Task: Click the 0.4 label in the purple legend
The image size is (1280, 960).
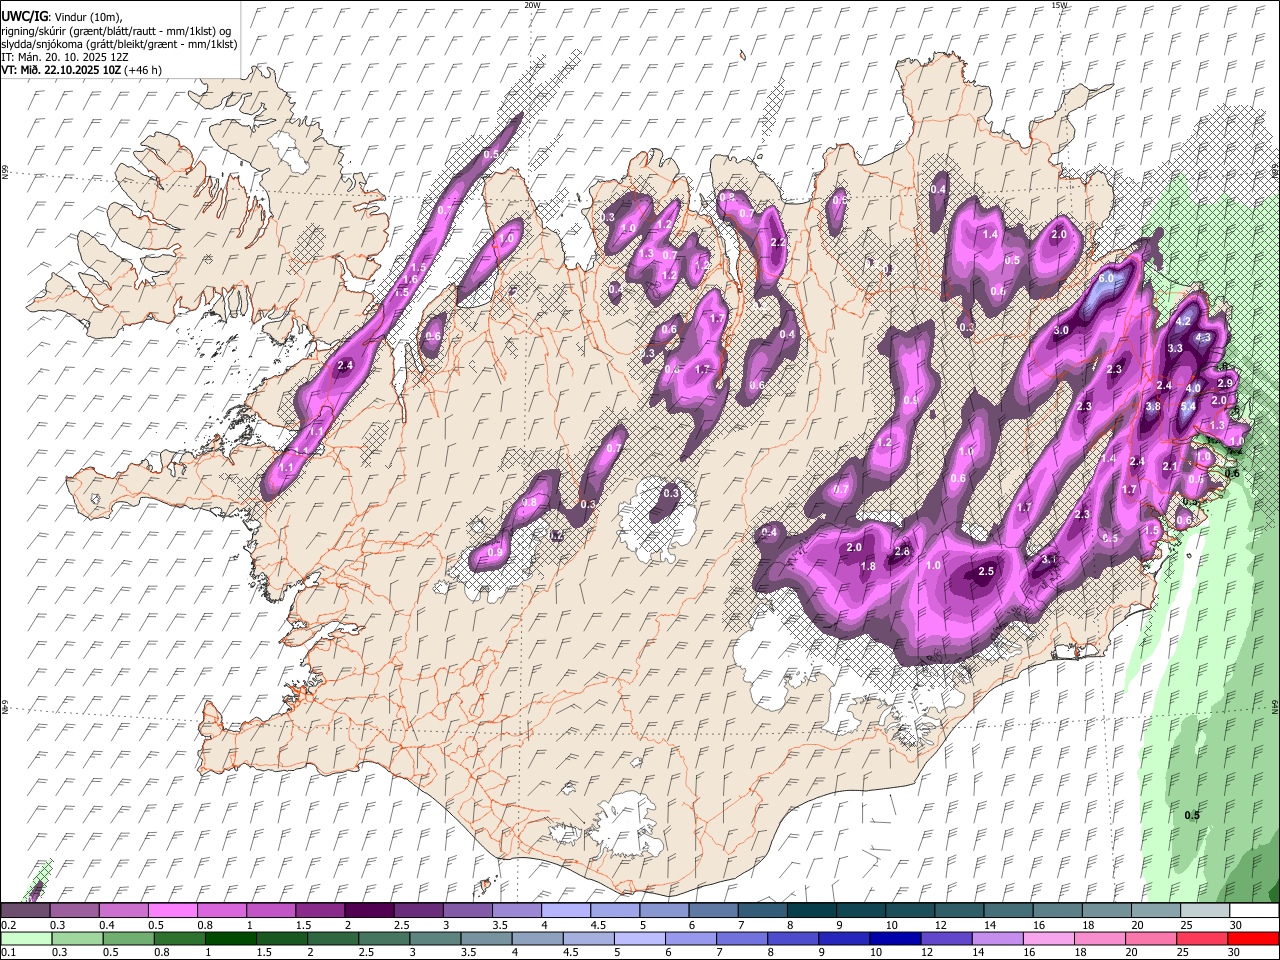Action: click(107, 925)
